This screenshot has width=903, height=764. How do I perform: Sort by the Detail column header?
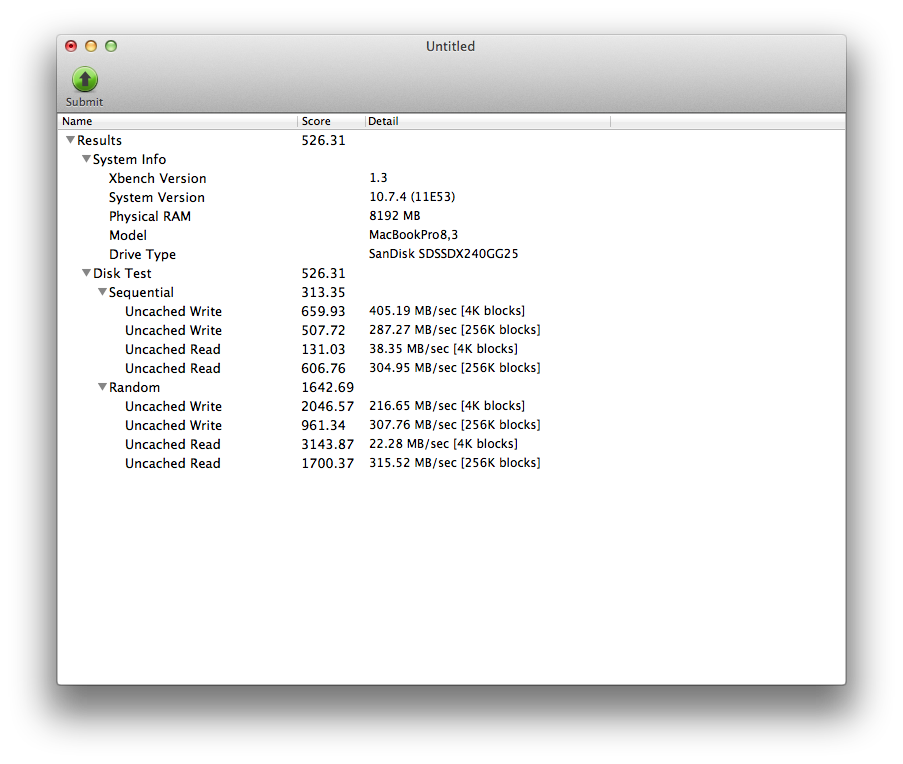[x=488, y=121]
